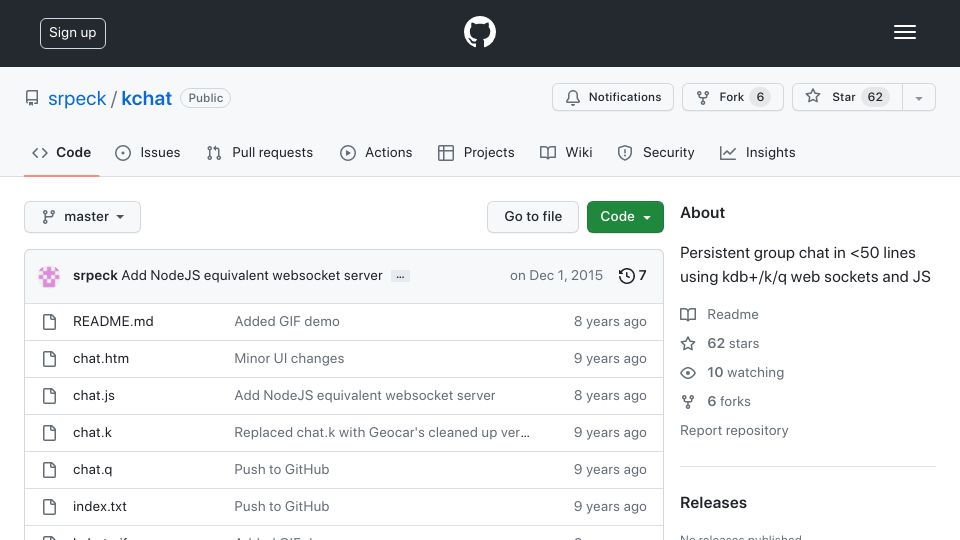This screenshot has height=540, width=960.
Task: Click the GitHub Octocat logo
Action: pos(479,32)
